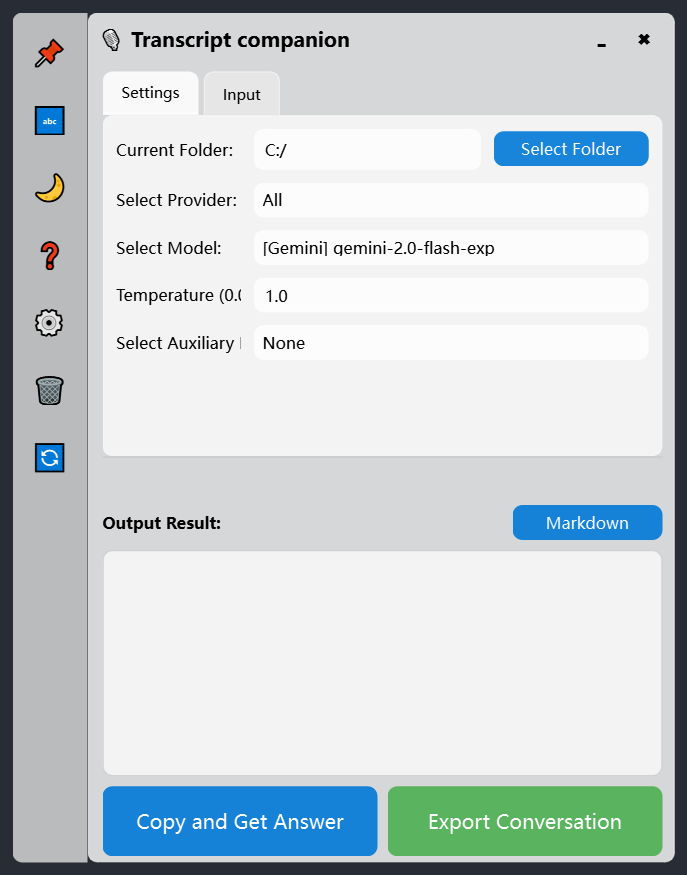The height and width of the screenshot is (875, 687).
Task: Select the blue abc text icon
Action: pyautogui.click(x=49, y=120)
